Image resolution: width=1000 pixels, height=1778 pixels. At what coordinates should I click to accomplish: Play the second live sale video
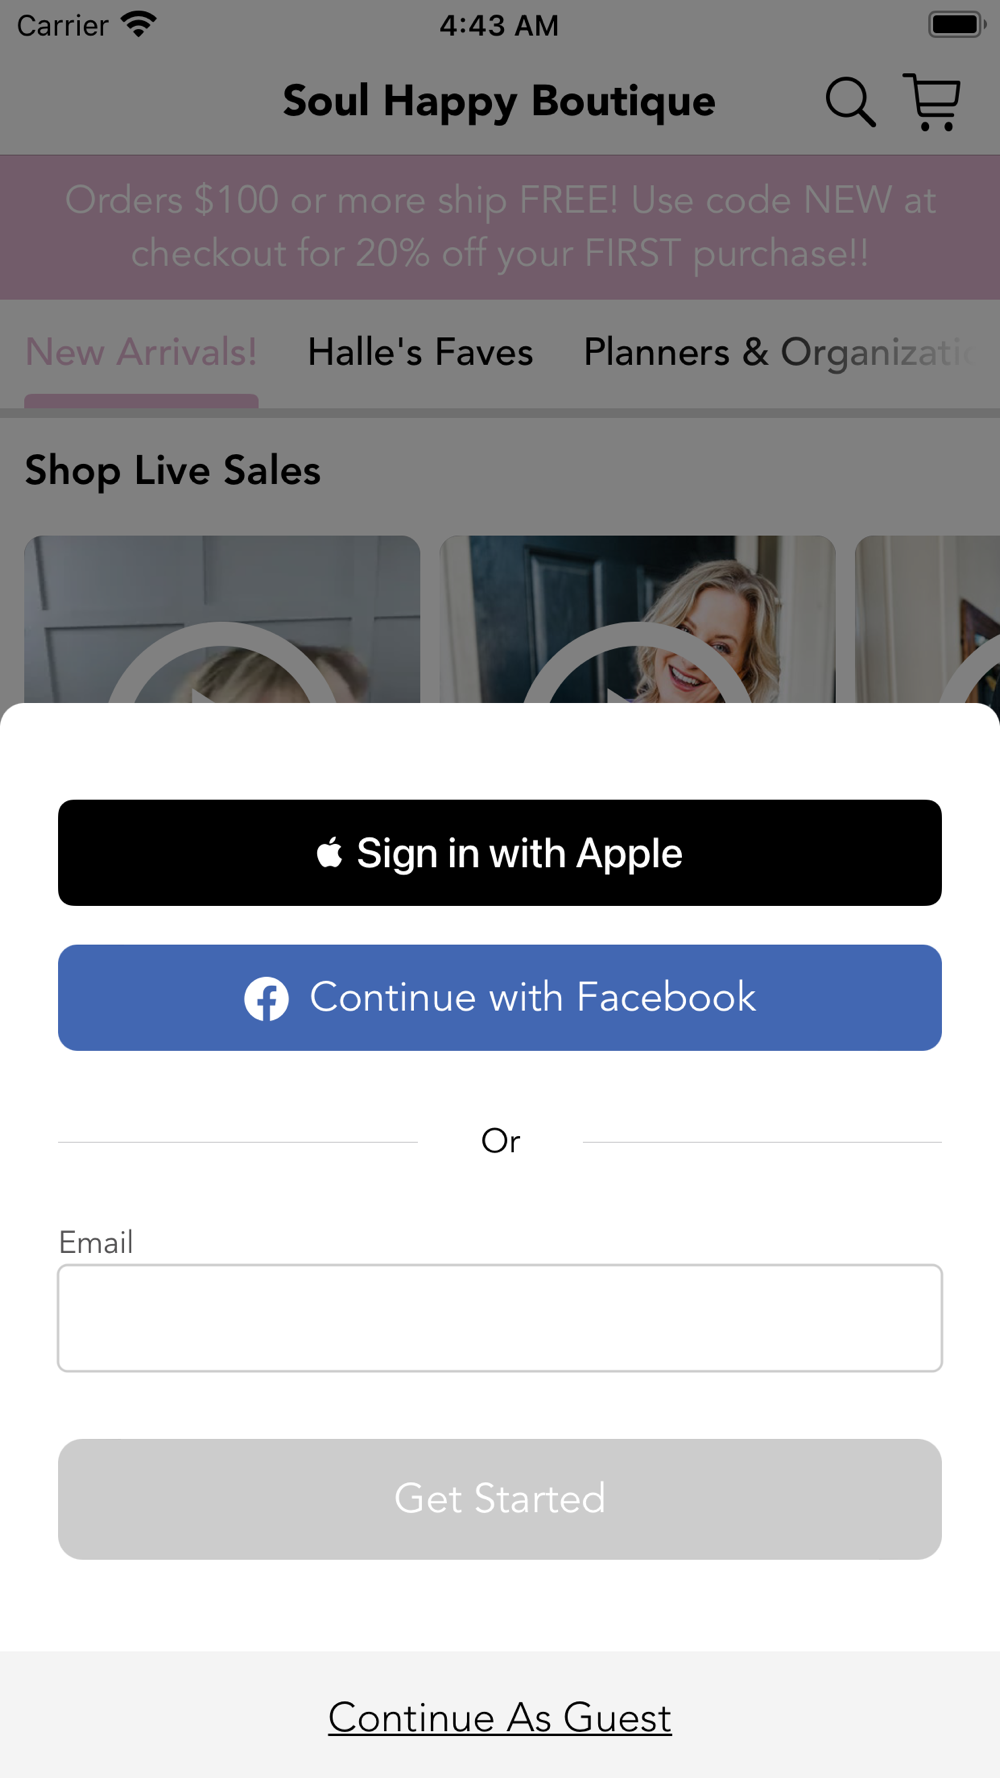(x=638, y=619)
